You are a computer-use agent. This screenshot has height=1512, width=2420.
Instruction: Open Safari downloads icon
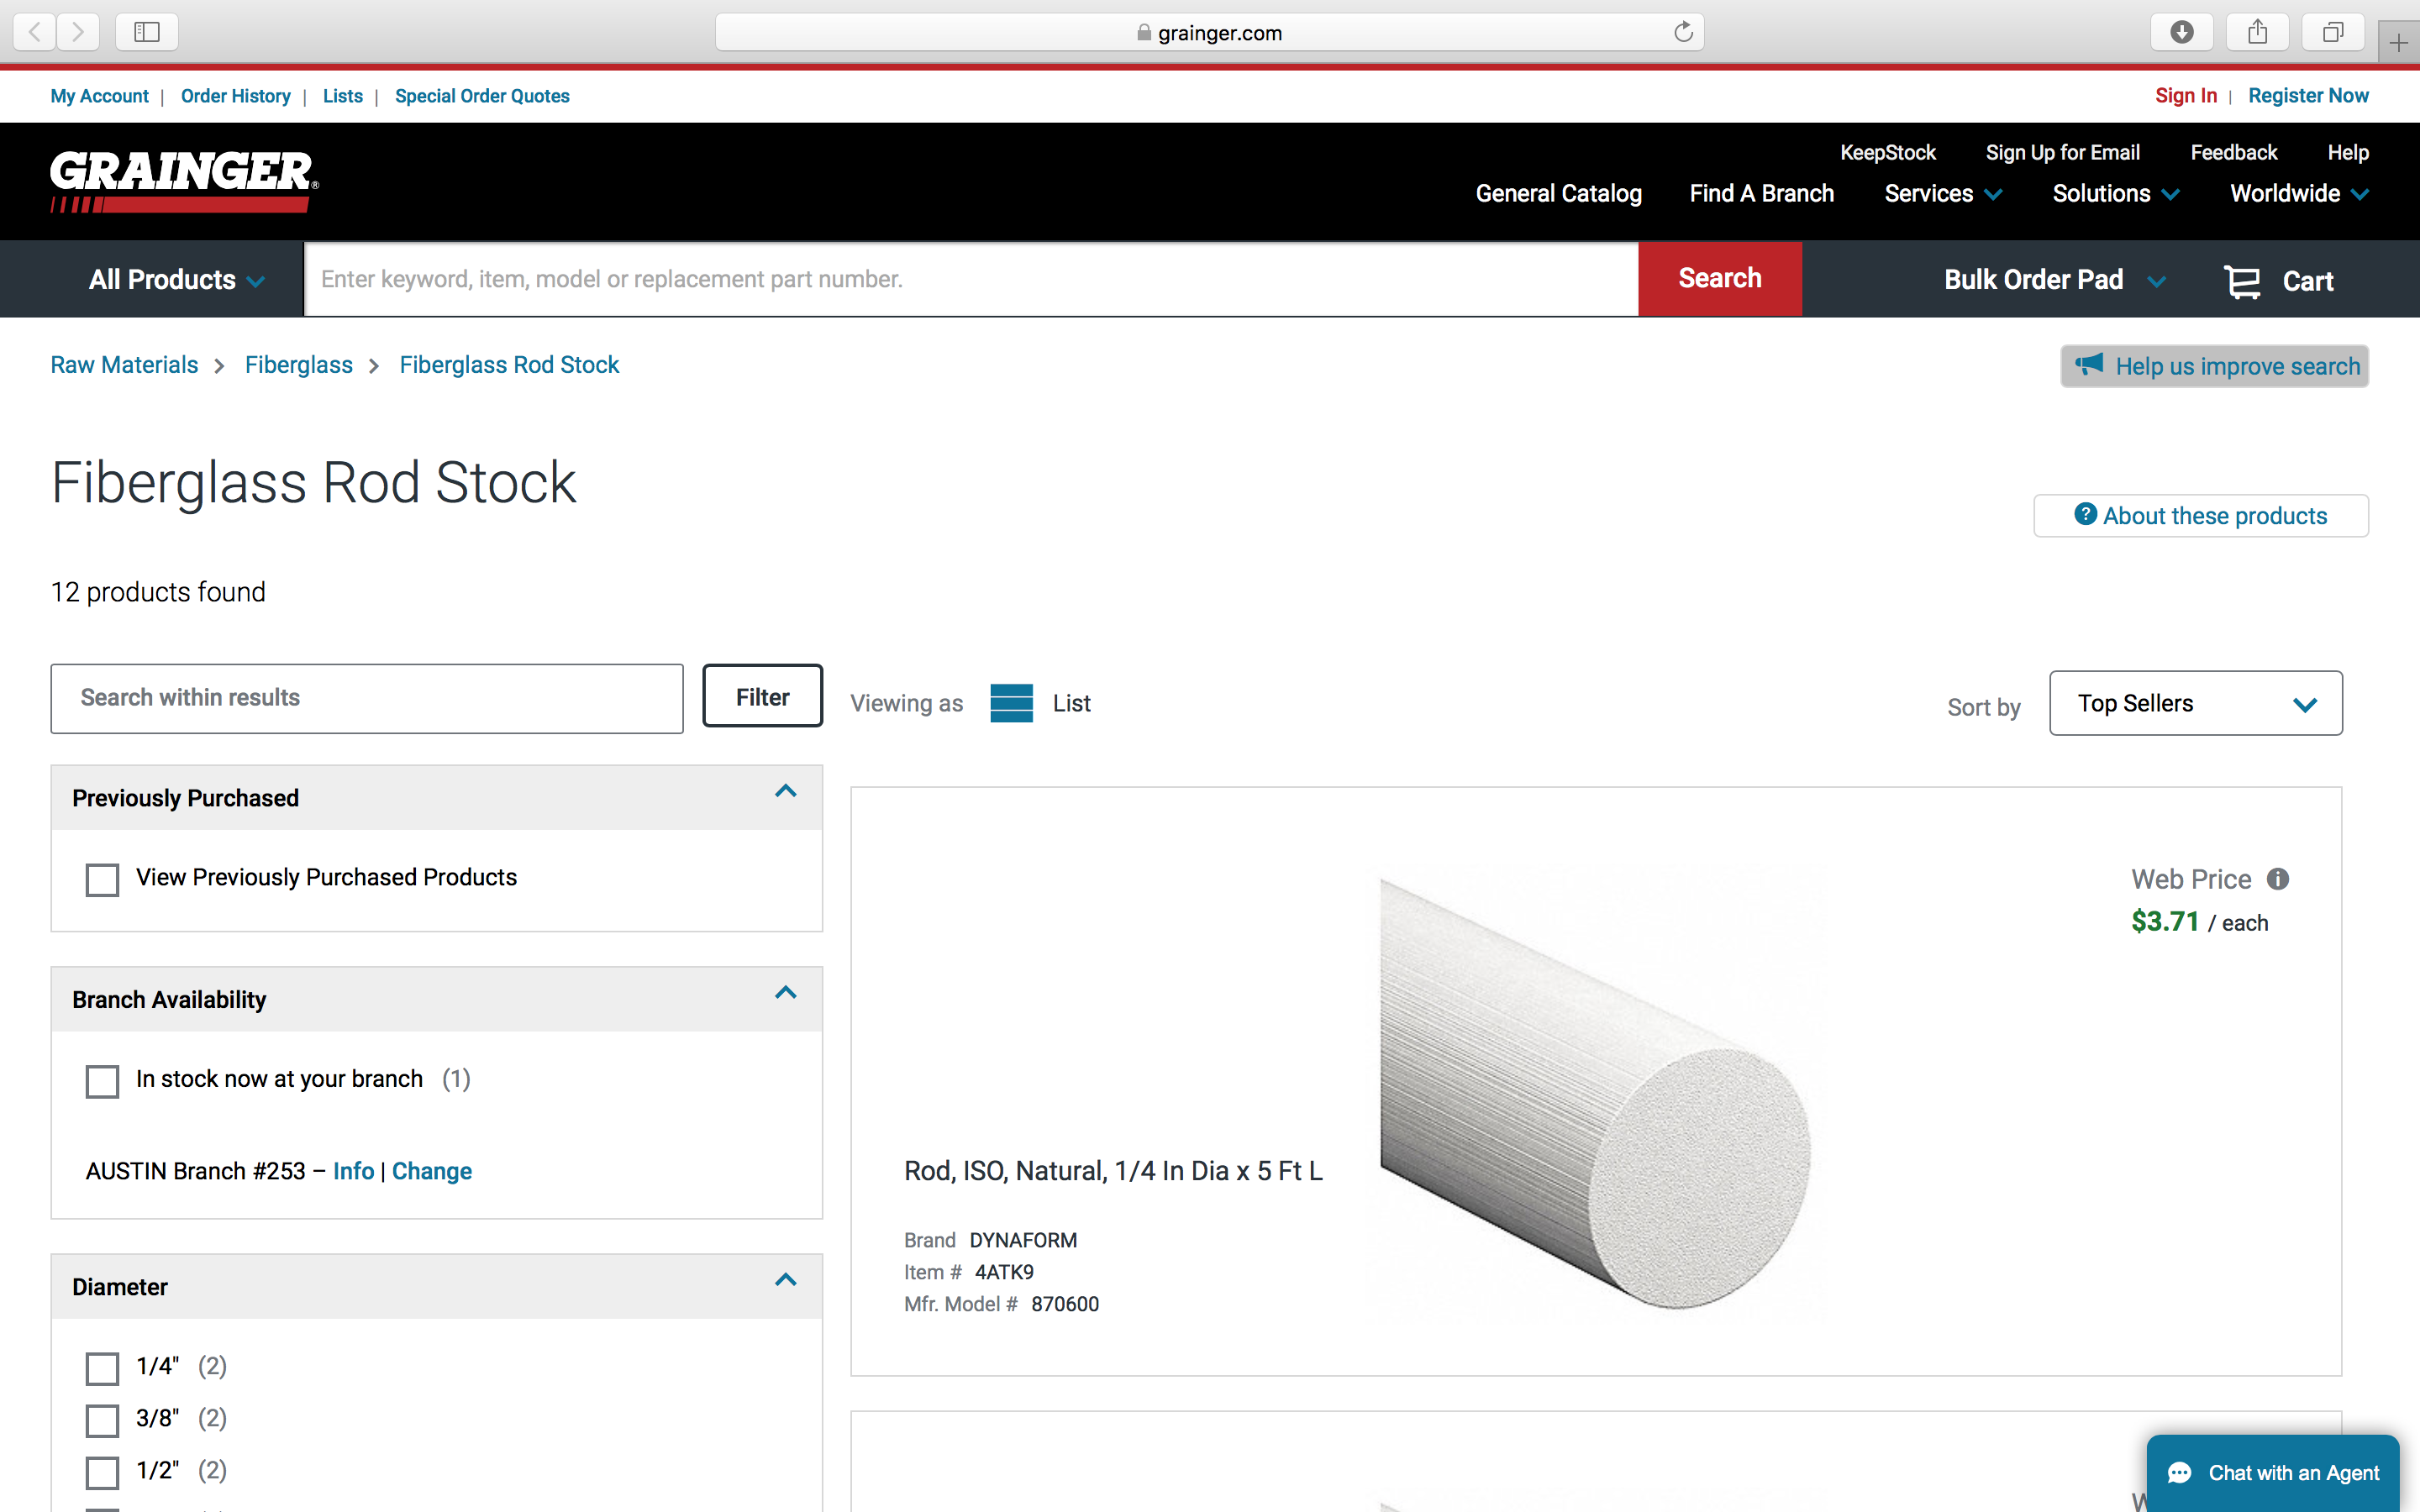(x=2182, y=32)
